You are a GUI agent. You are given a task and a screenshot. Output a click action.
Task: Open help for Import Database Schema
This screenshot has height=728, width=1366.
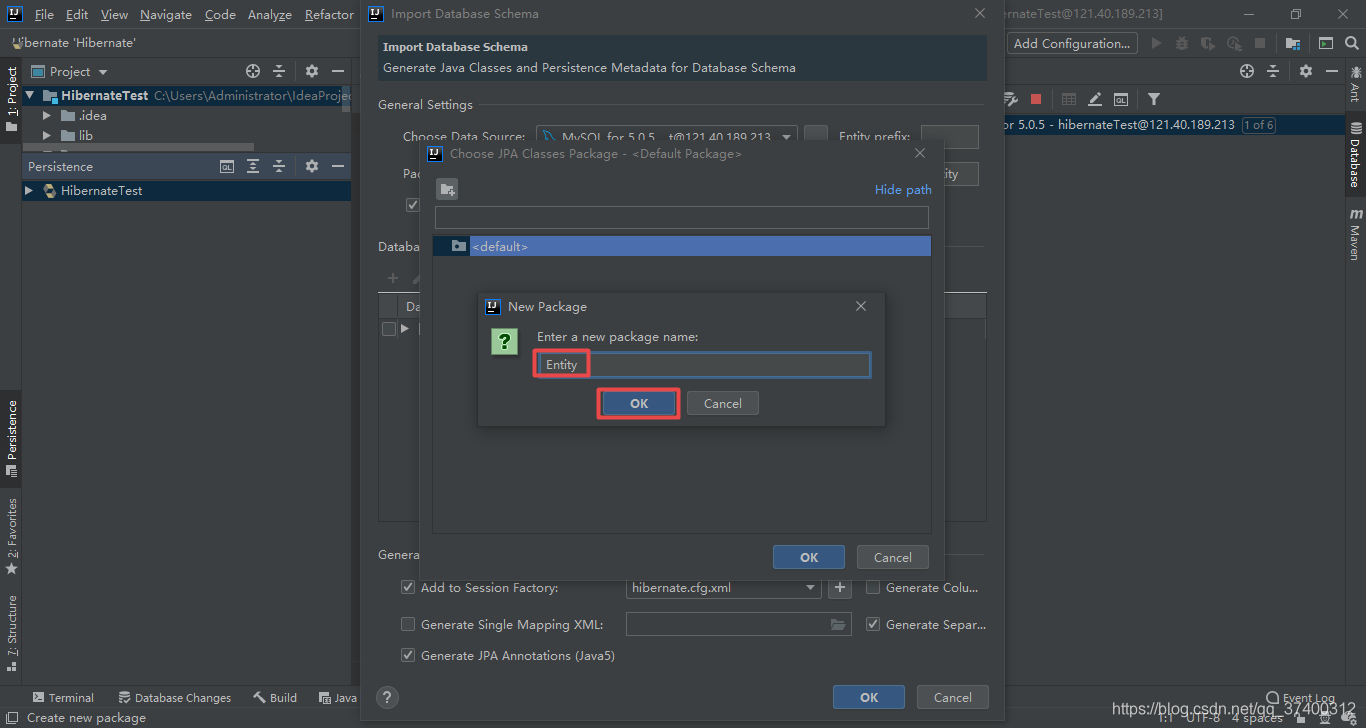[x=388, y=697]
